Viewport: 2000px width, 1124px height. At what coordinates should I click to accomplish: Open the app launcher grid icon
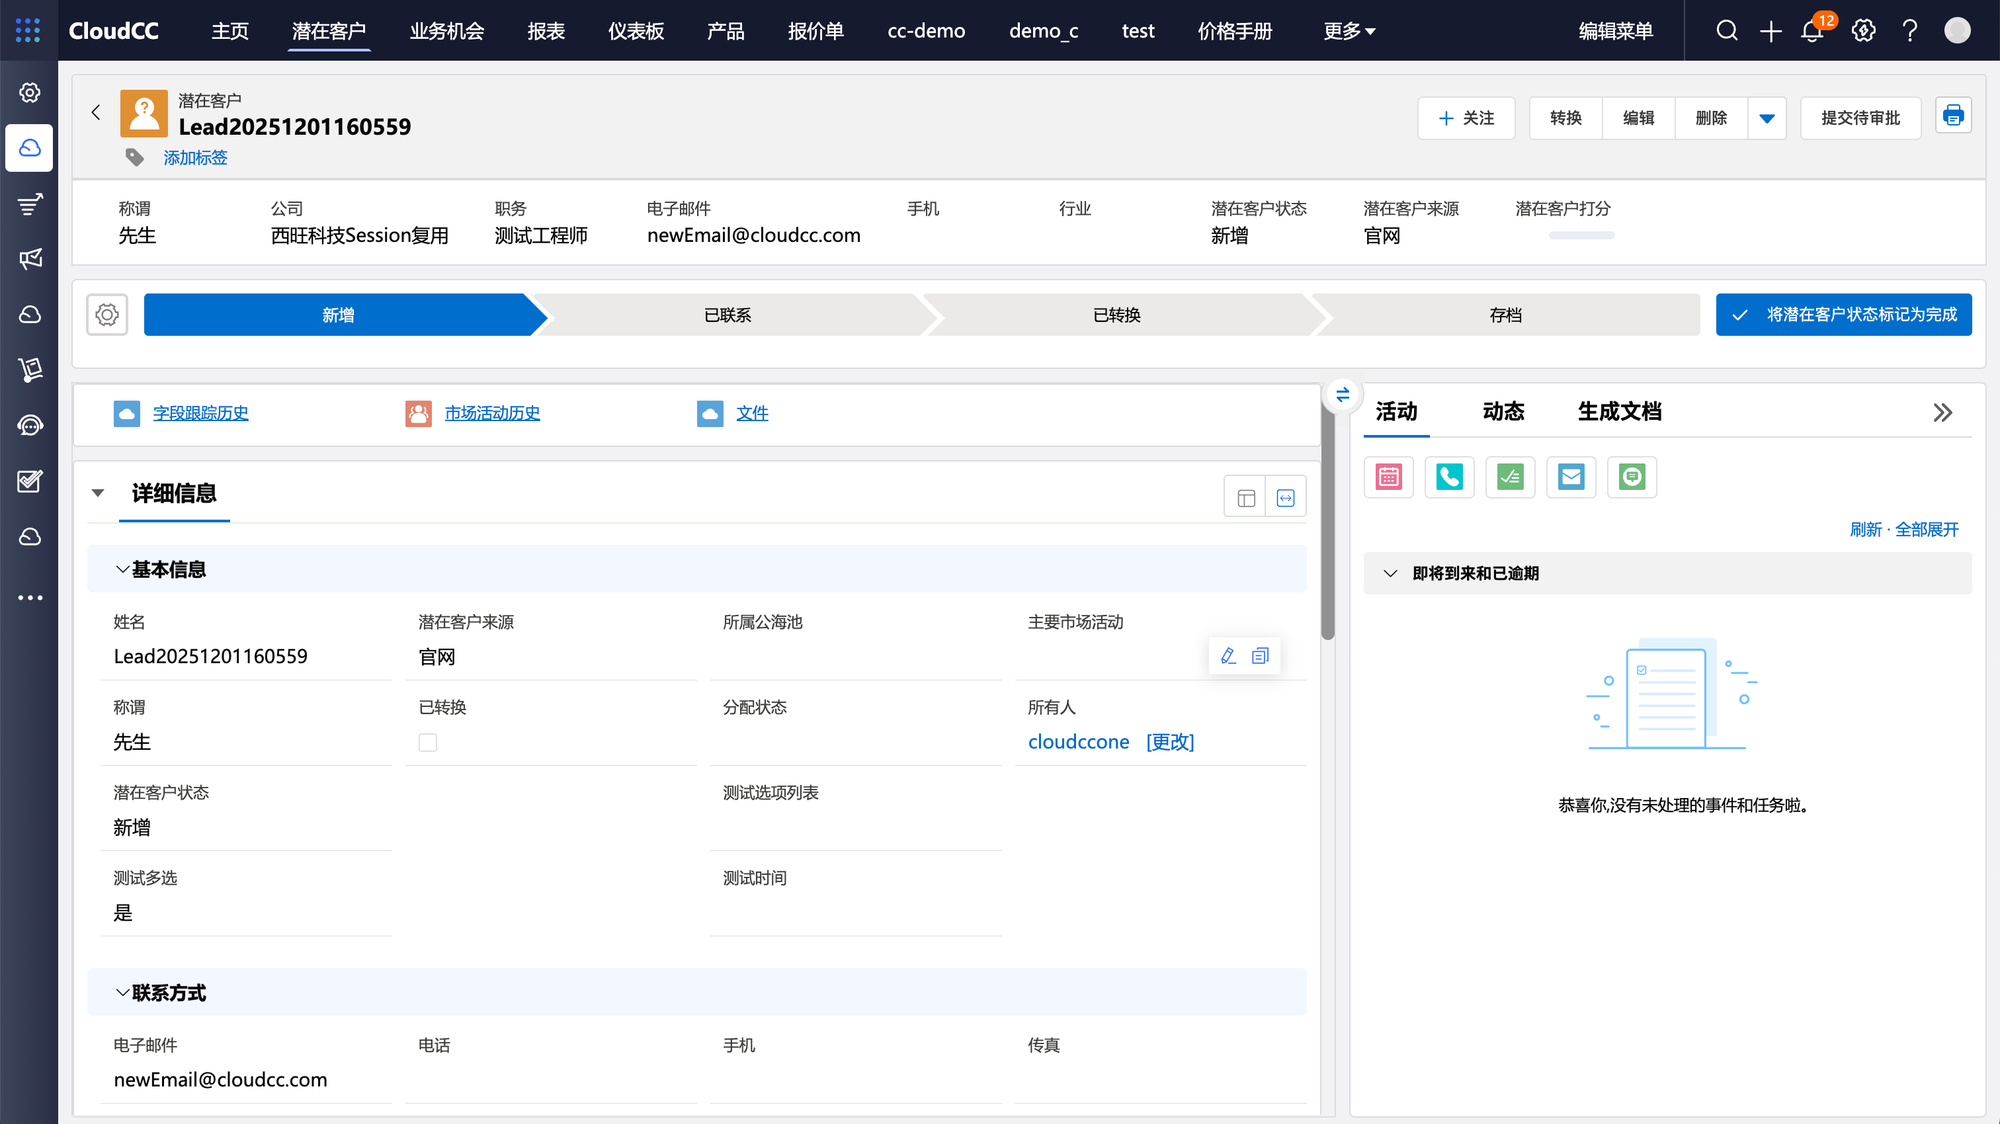pyautogui.click(x=28, y=30)
